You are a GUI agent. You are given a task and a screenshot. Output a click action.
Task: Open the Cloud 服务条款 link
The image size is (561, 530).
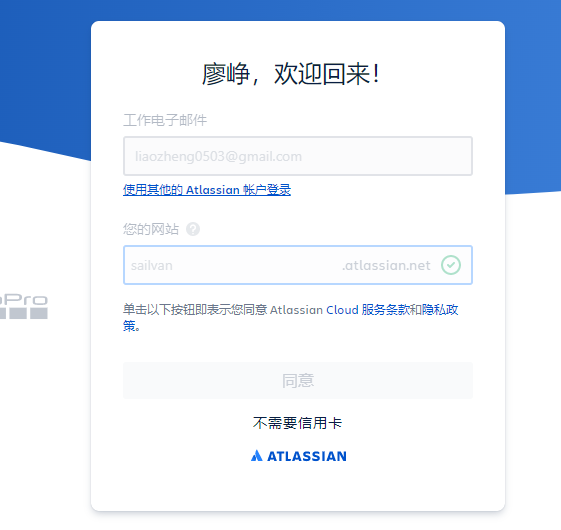point(367,310)
